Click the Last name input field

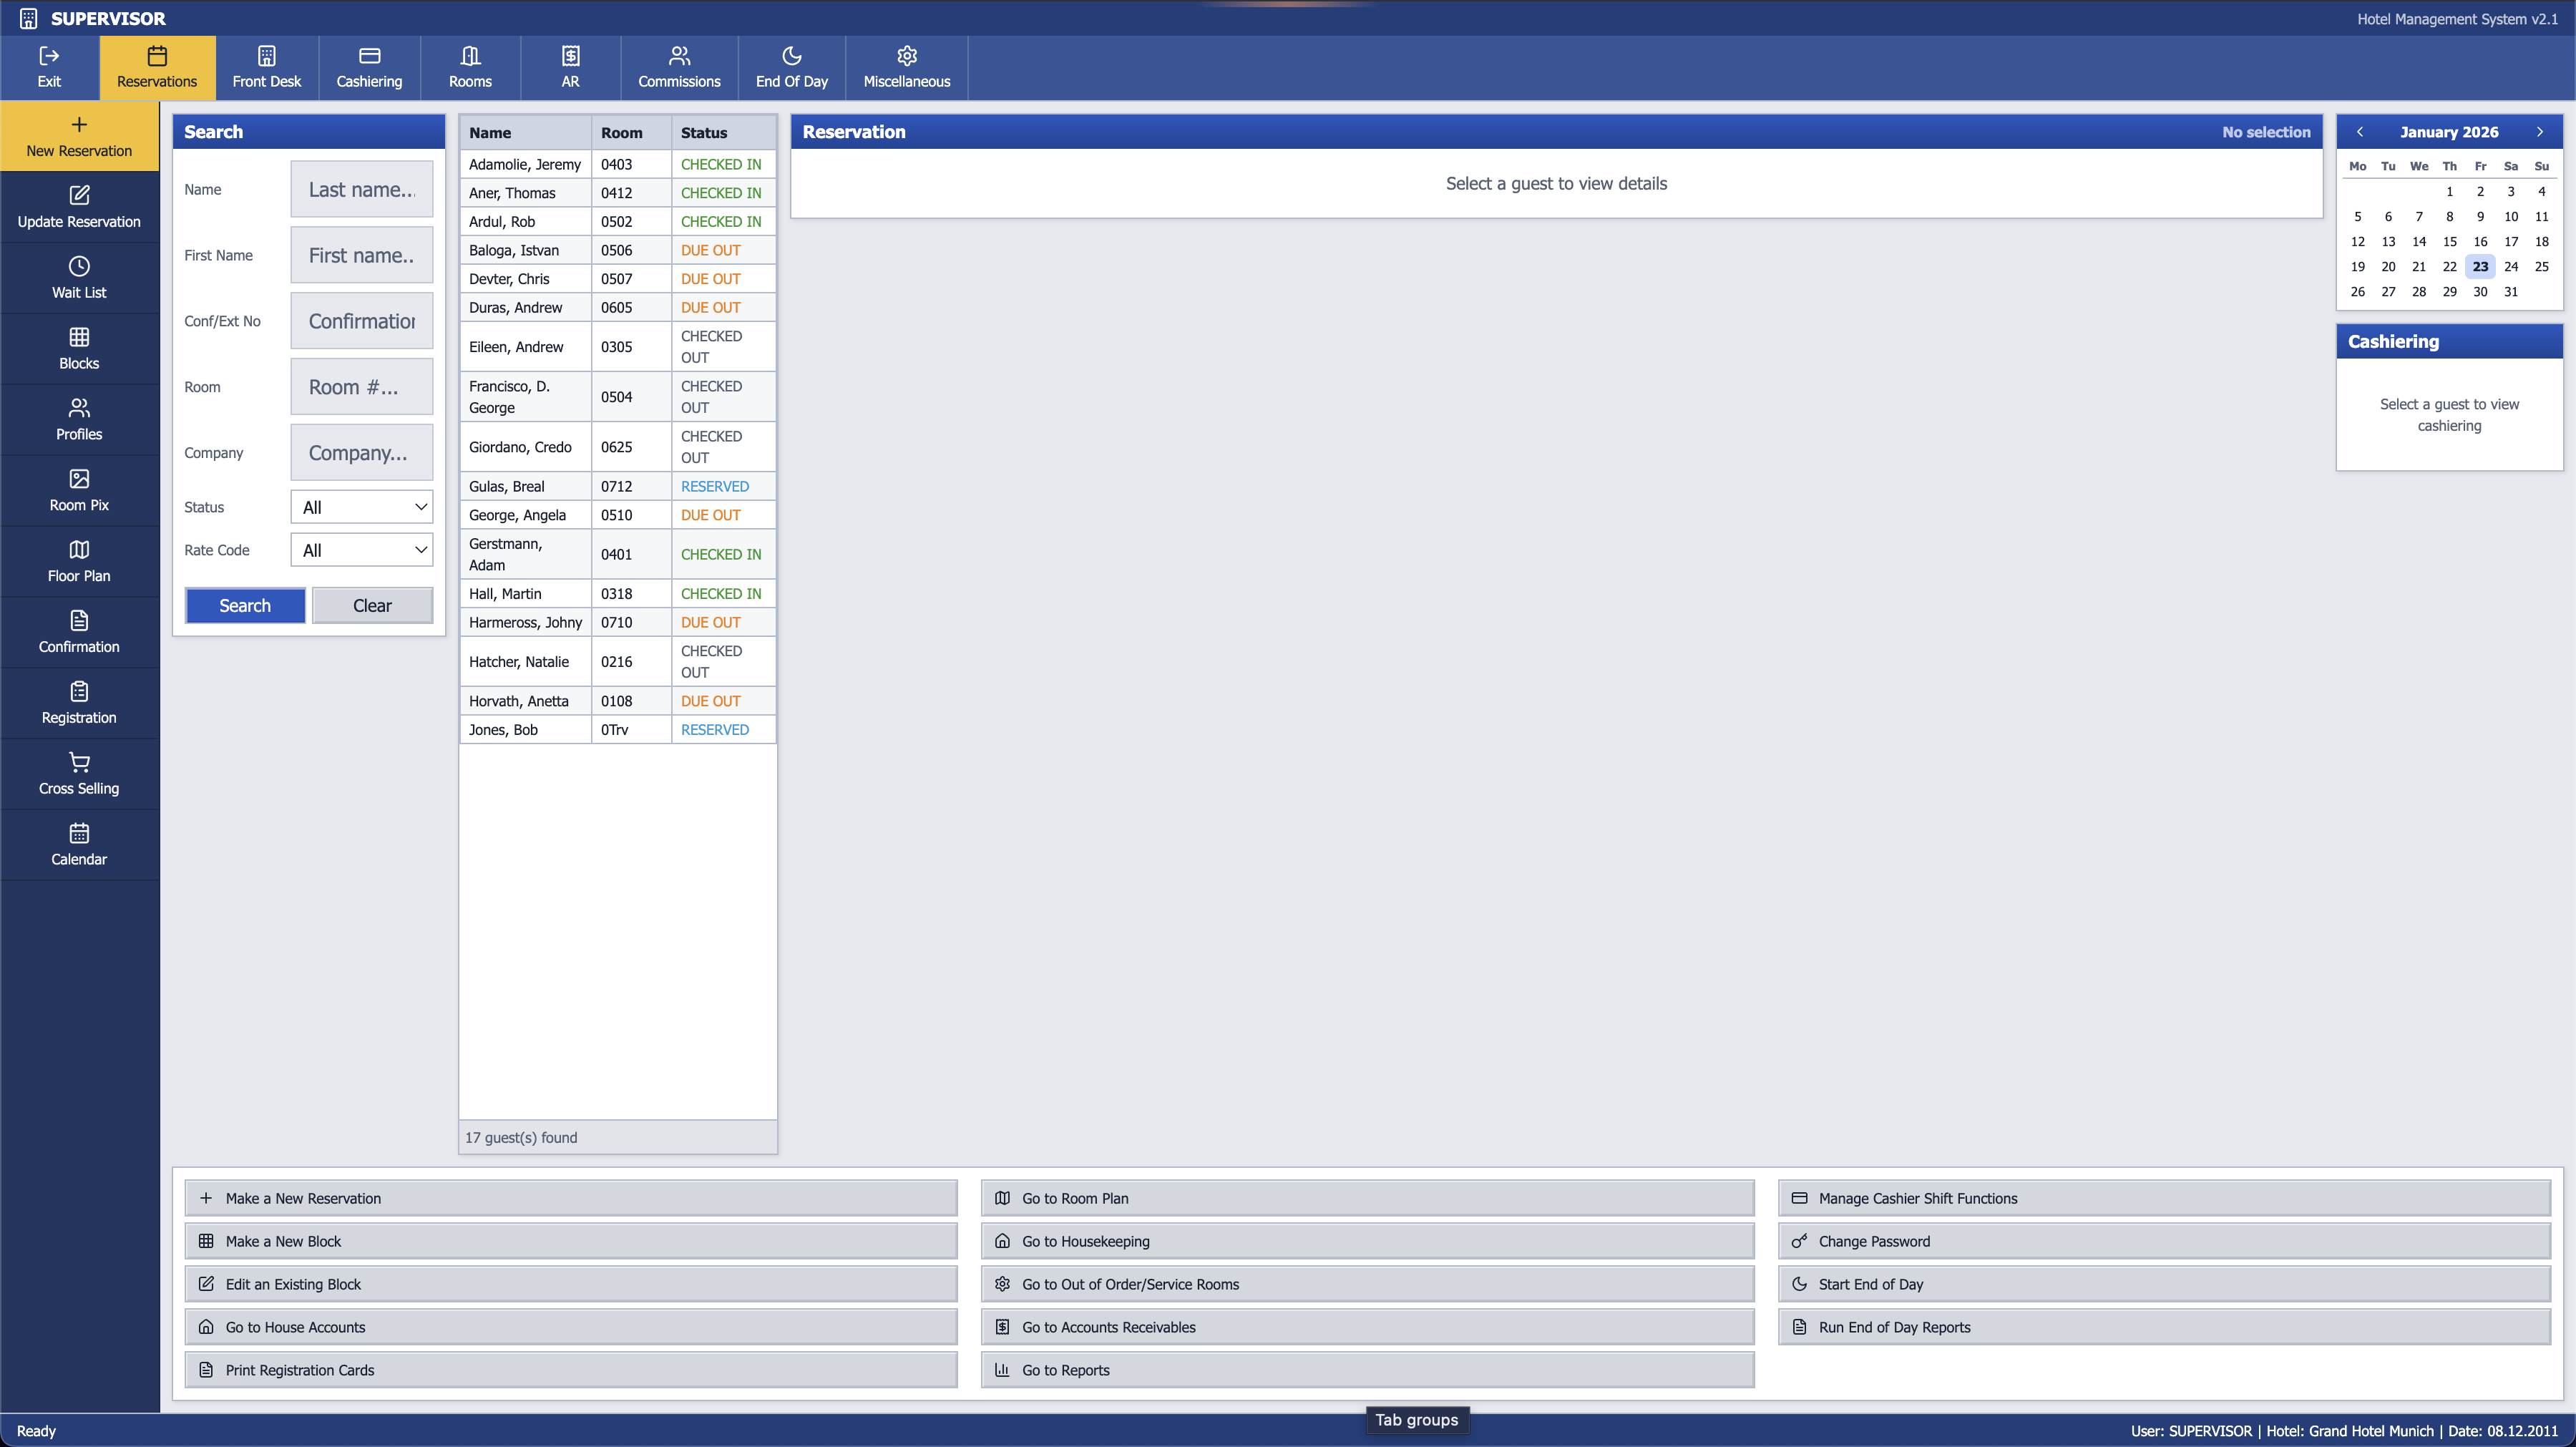361,189
